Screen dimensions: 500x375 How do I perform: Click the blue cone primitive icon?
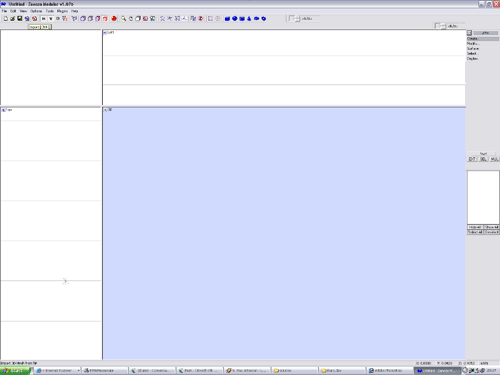[249, 19]
